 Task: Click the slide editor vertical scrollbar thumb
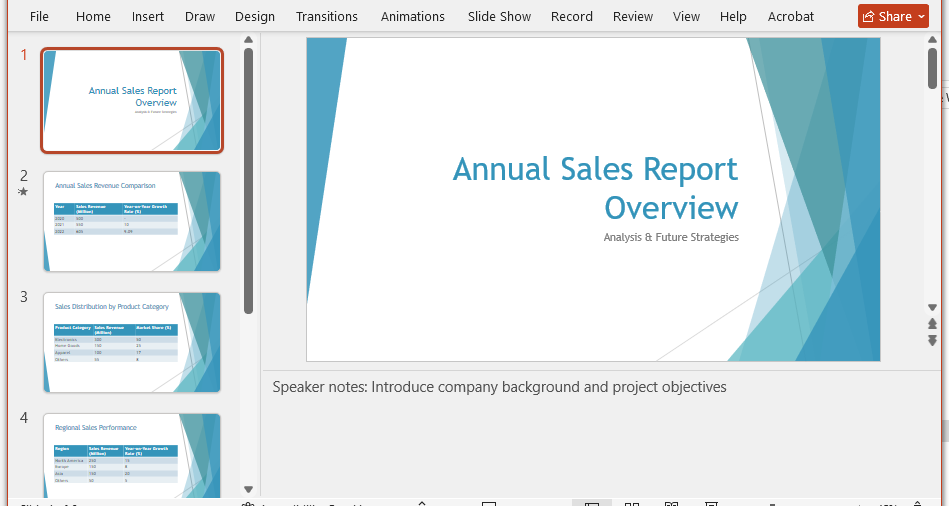932,68
